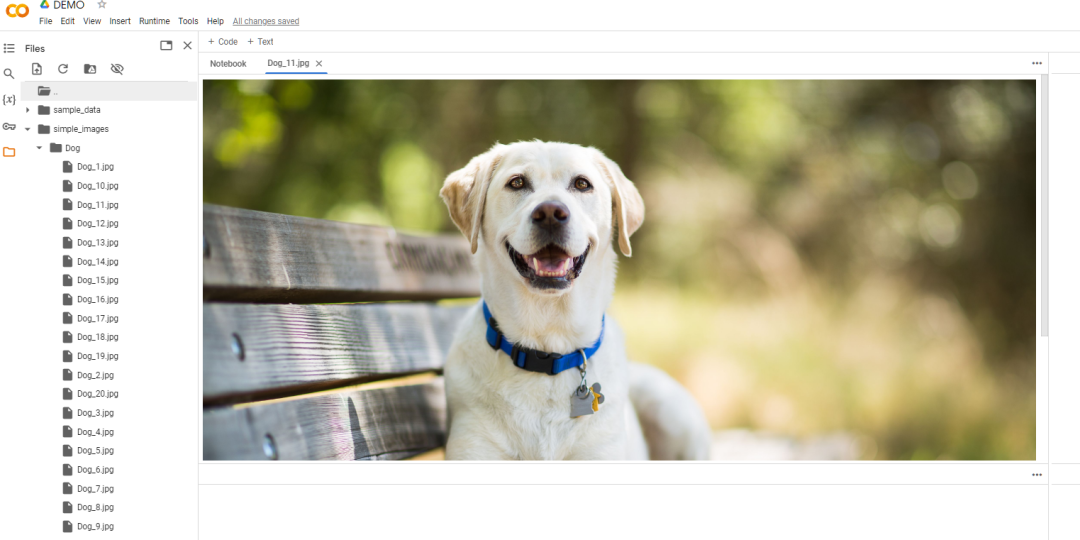Add a new Text cell
The width and height of the screenshot is (1080, 540).
click(x=260, y=42)
